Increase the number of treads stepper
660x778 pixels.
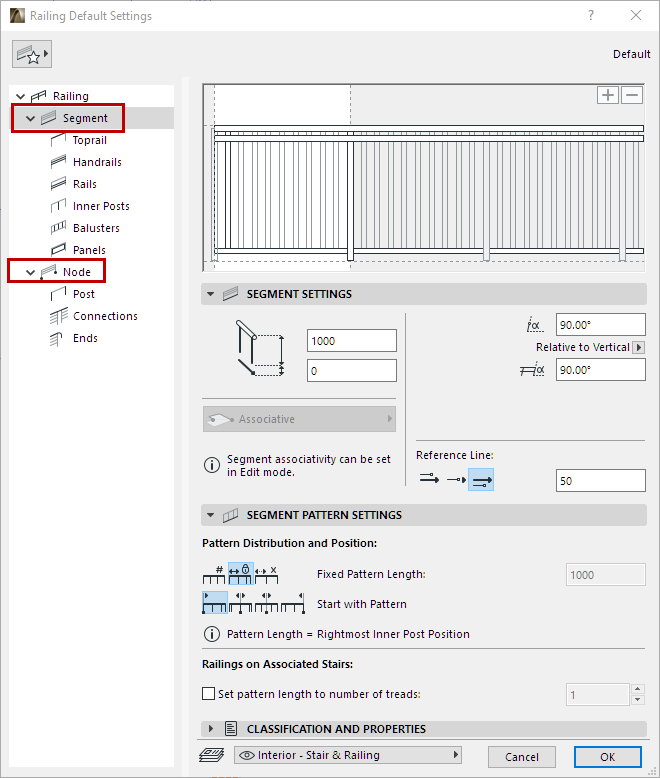pos(638,689)
